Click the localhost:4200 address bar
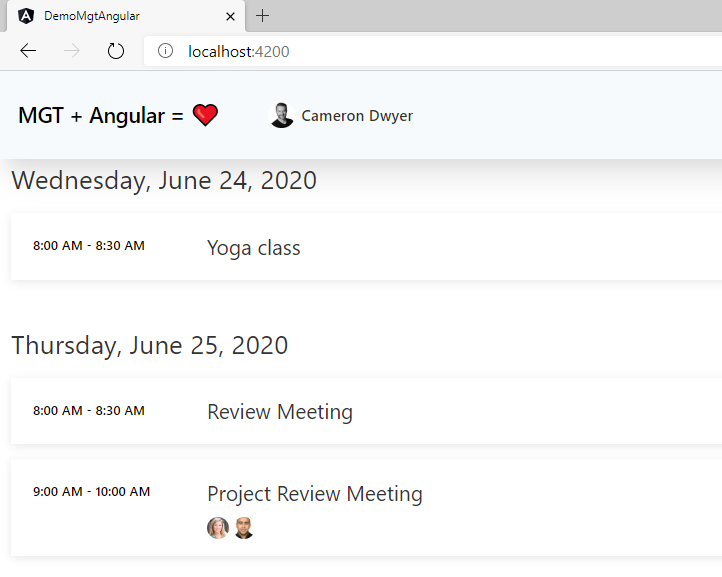 click(x=433, y=51)
